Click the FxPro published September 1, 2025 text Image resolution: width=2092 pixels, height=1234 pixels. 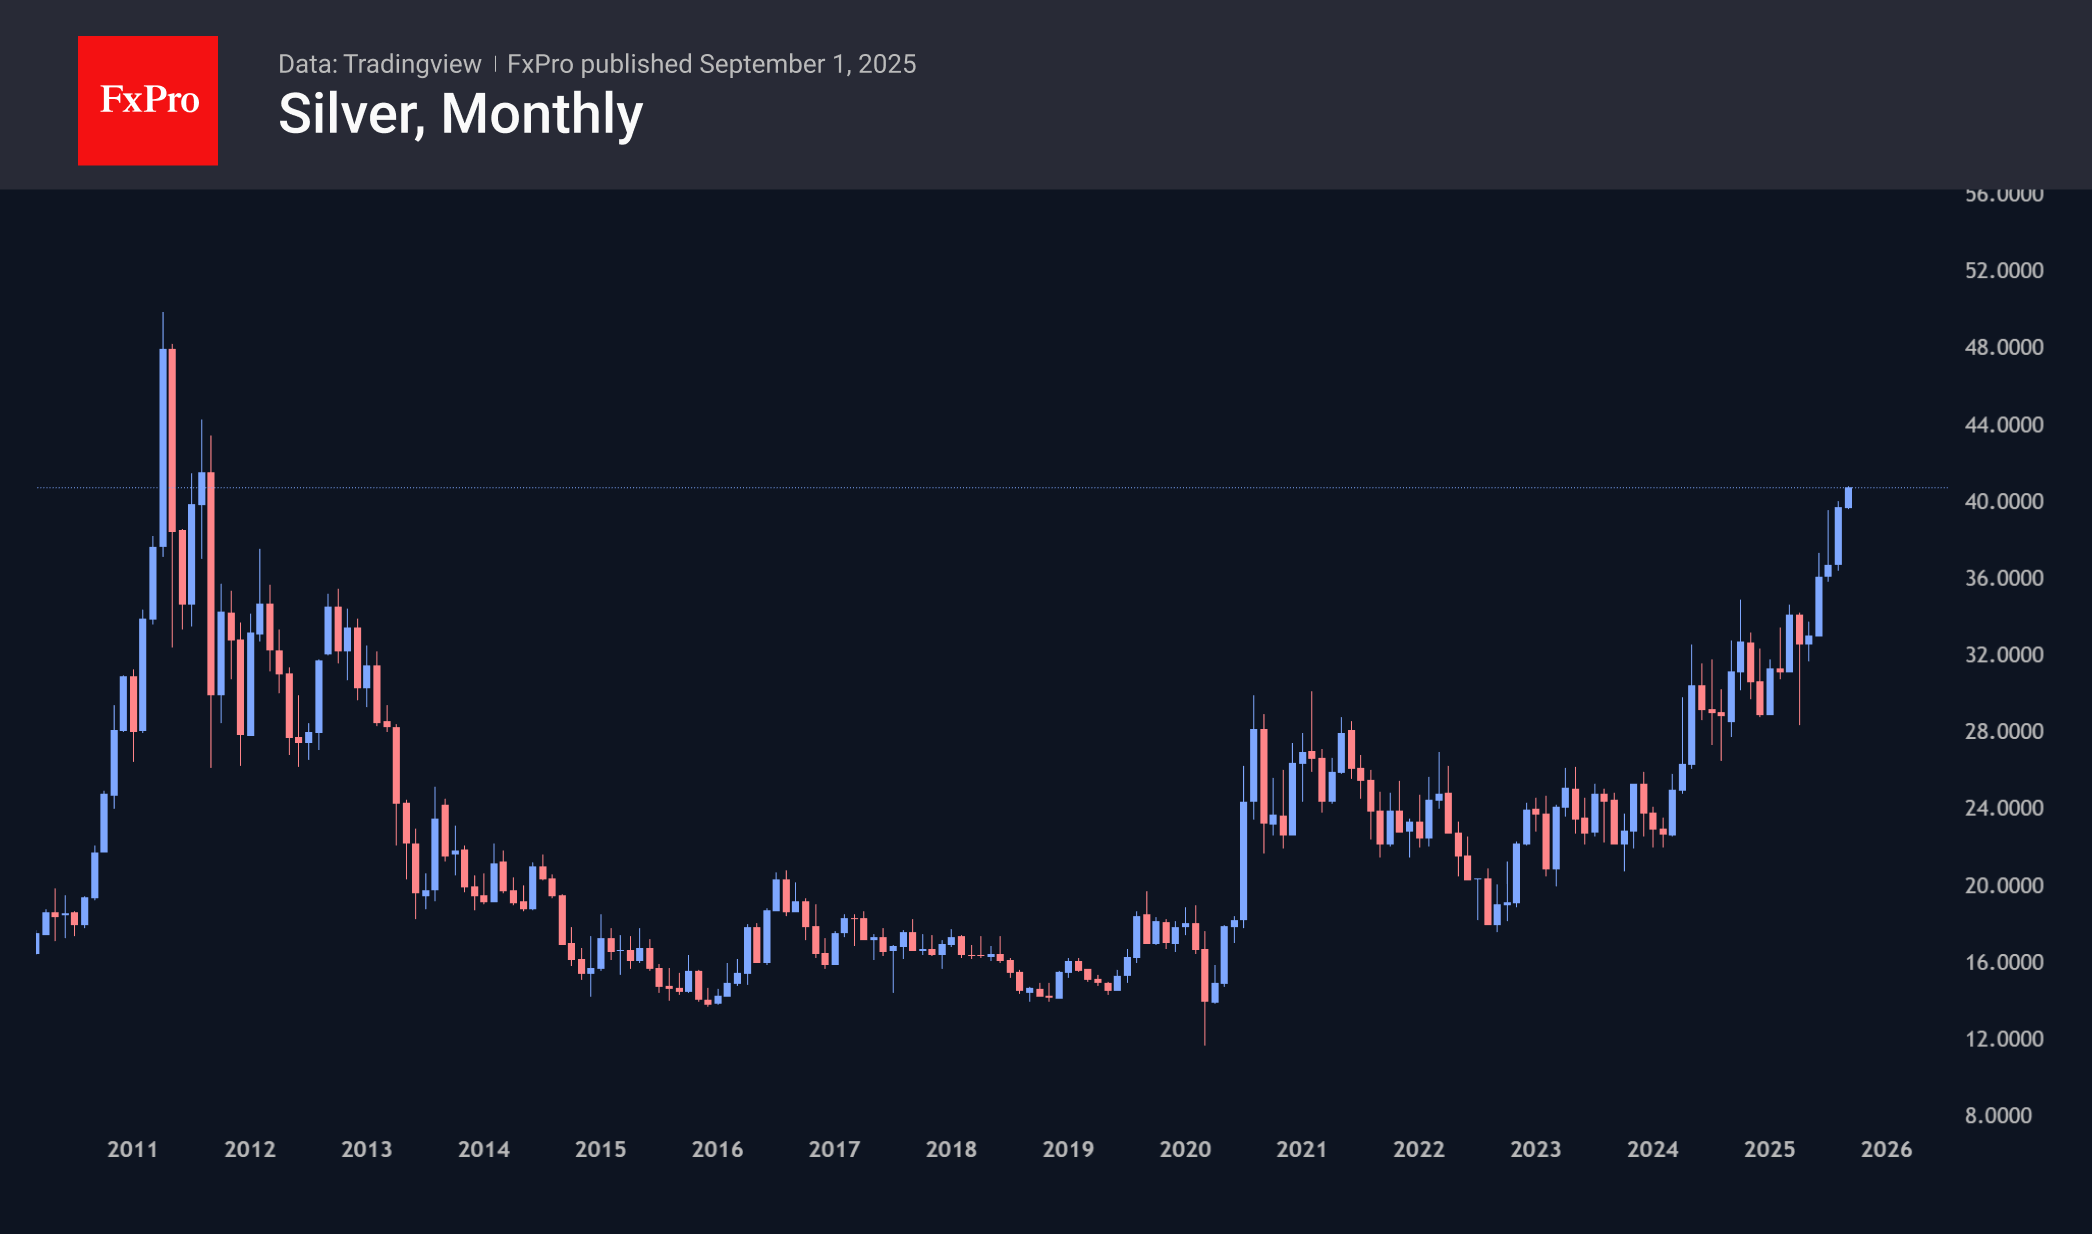point(711,64)
